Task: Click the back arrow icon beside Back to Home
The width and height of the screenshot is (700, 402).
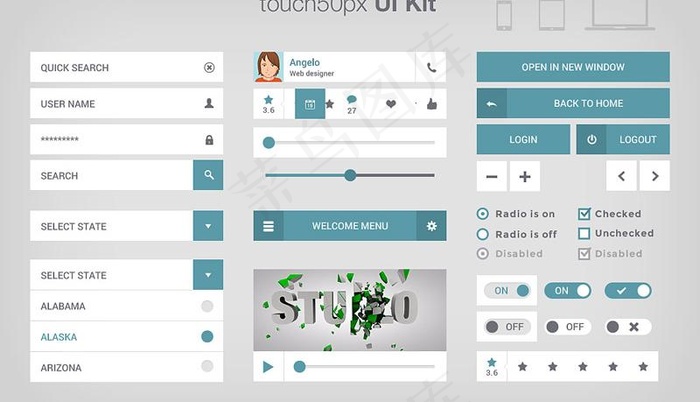Action: [x=492, y=104]
